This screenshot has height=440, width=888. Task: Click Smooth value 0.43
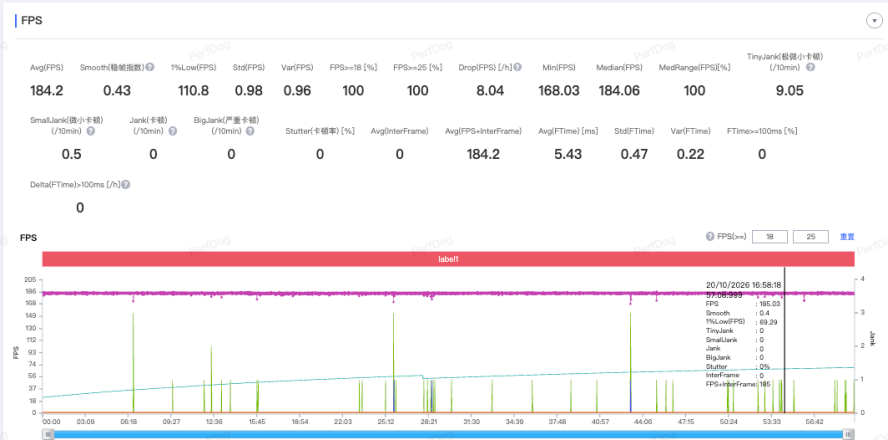[117, 91]
